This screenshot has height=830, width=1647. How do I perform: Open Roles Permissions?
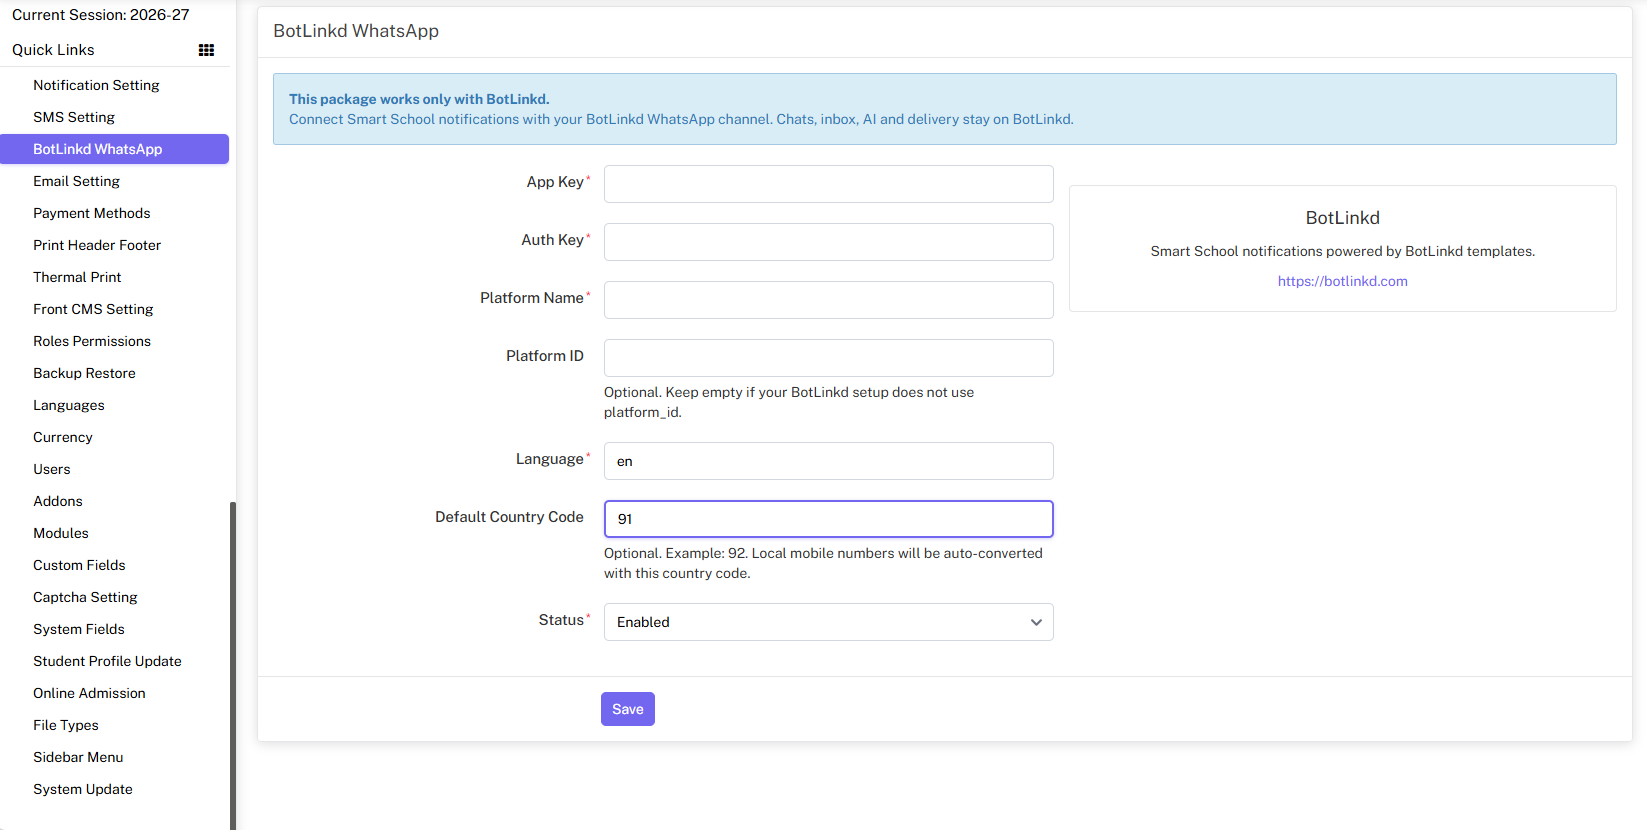click(x=92, y=341)
